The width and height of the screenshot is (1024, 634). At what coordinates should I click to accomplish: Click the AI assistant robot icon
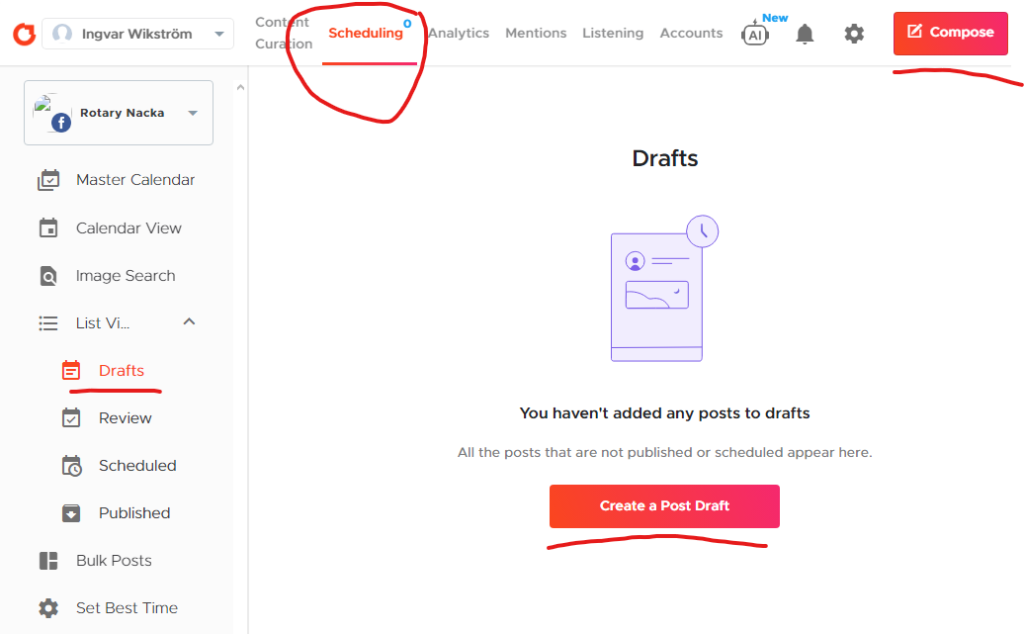coord(754,34)
